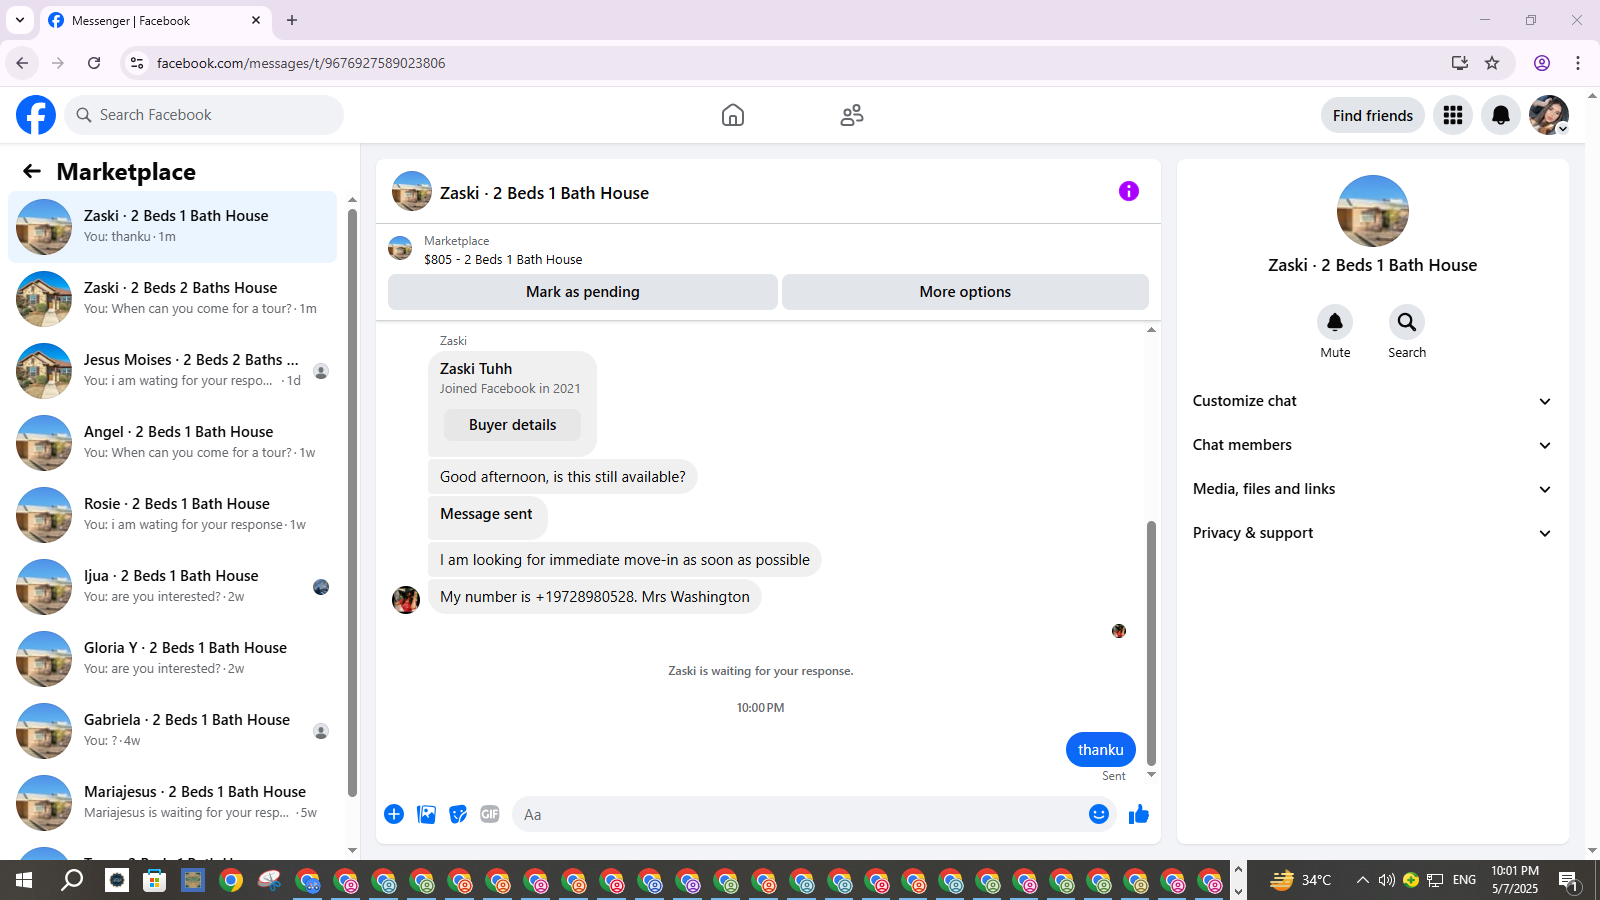Screen dimensions: 1600x900
Task: Click Mark as pending button
Action: coord(583,292)
